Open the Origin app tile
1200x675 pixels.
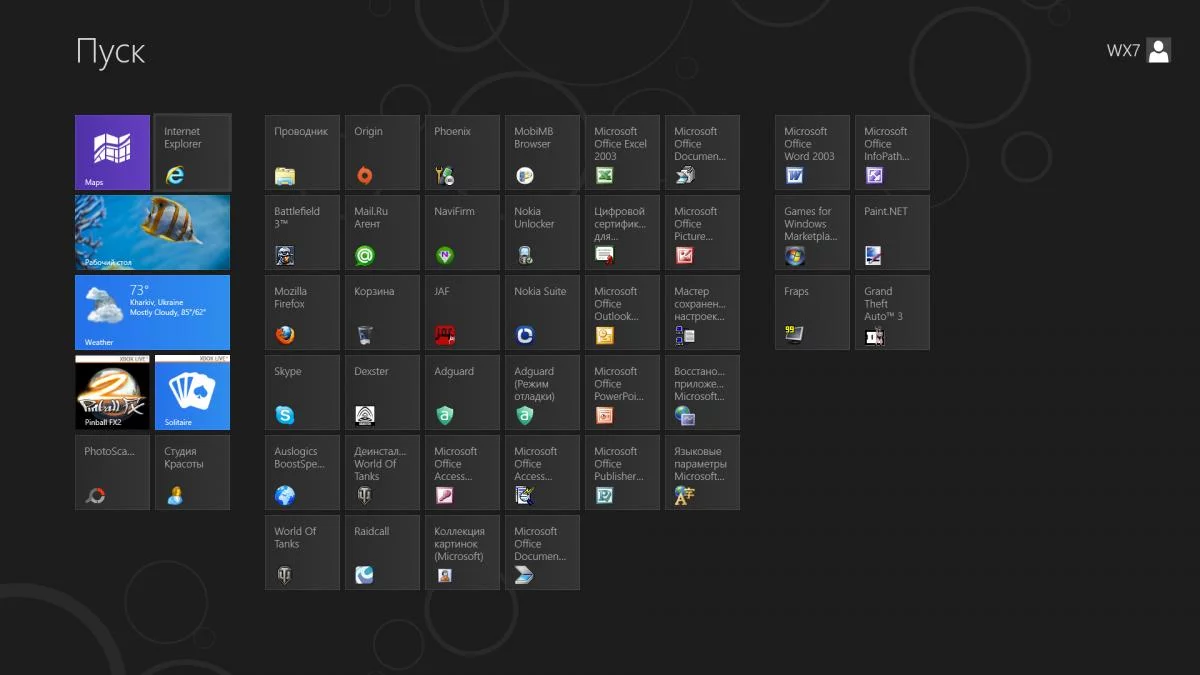click(x=382, y=152)
